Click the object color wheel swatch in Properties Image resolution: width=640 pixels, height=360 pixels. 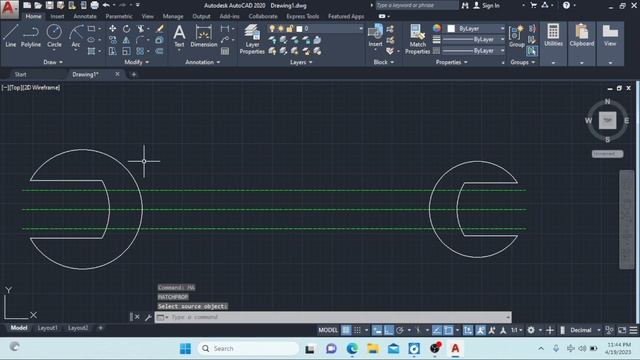[x=437, y=29]
